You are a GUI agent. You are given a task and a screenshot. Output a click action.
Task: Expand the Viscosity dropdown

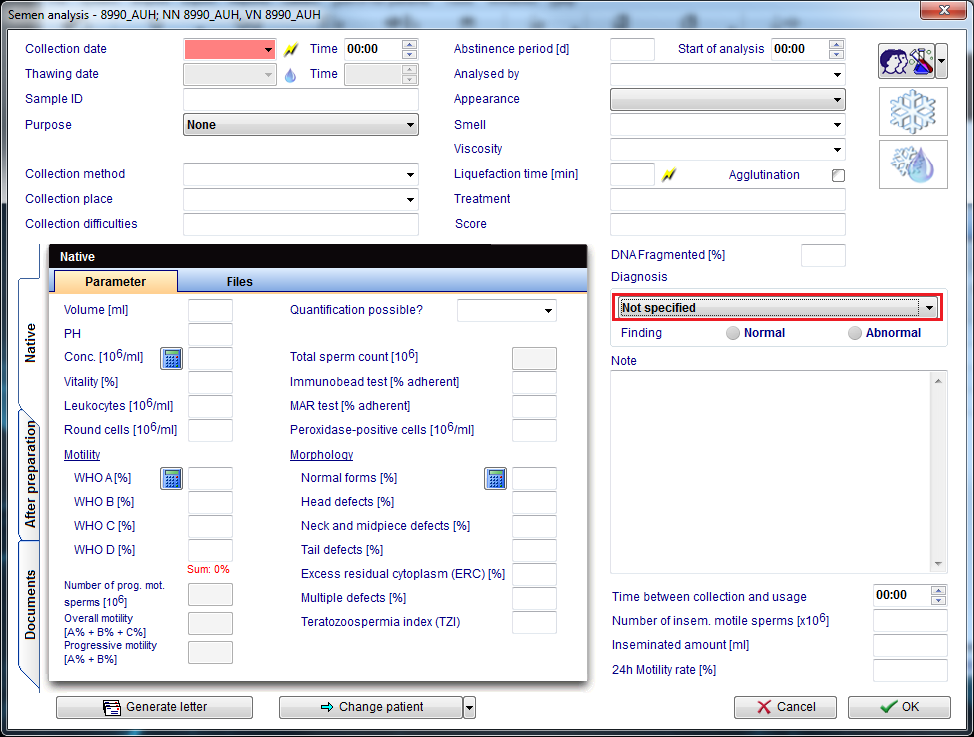(837, 150)
